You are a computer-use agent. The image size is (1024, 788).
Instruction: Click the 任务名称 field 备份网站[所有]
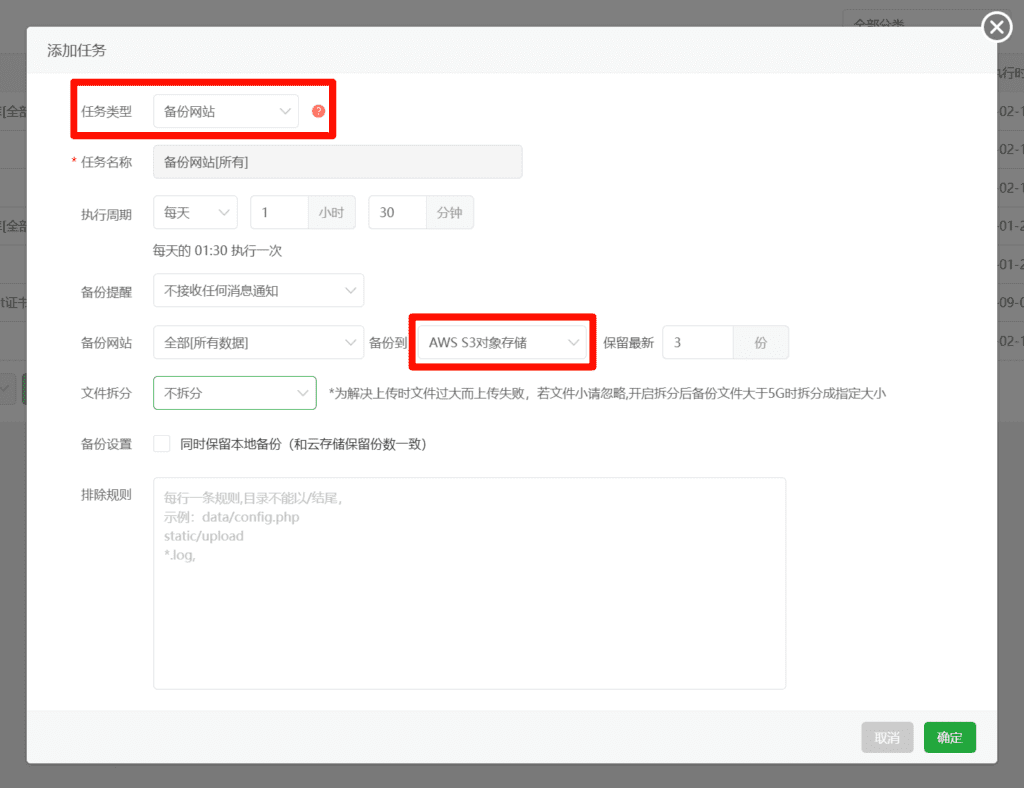coord(337,162)
